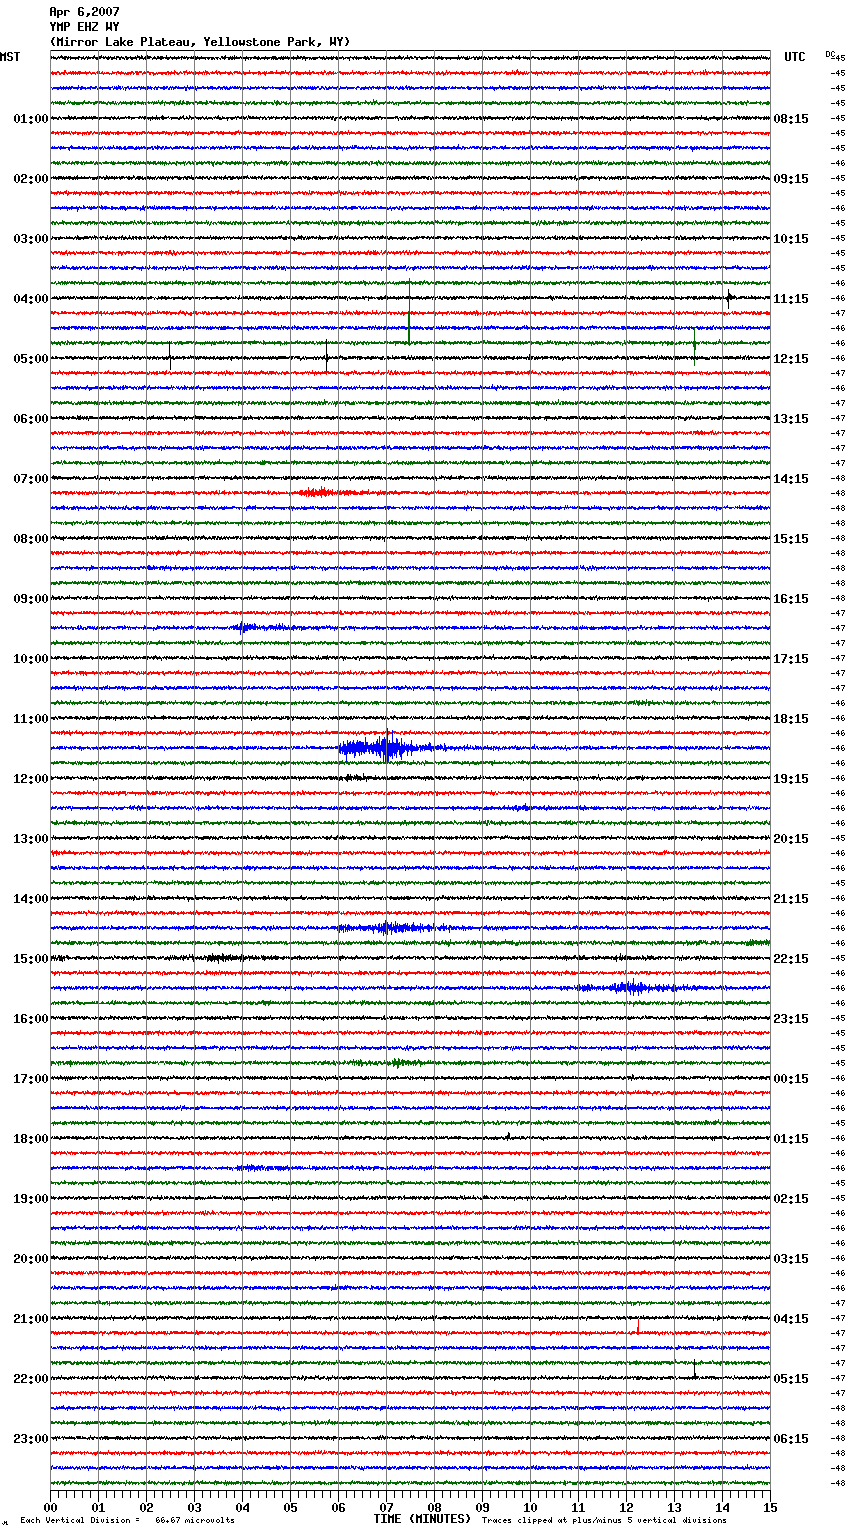Click UTC time label '06:15'

(791, 1439)
